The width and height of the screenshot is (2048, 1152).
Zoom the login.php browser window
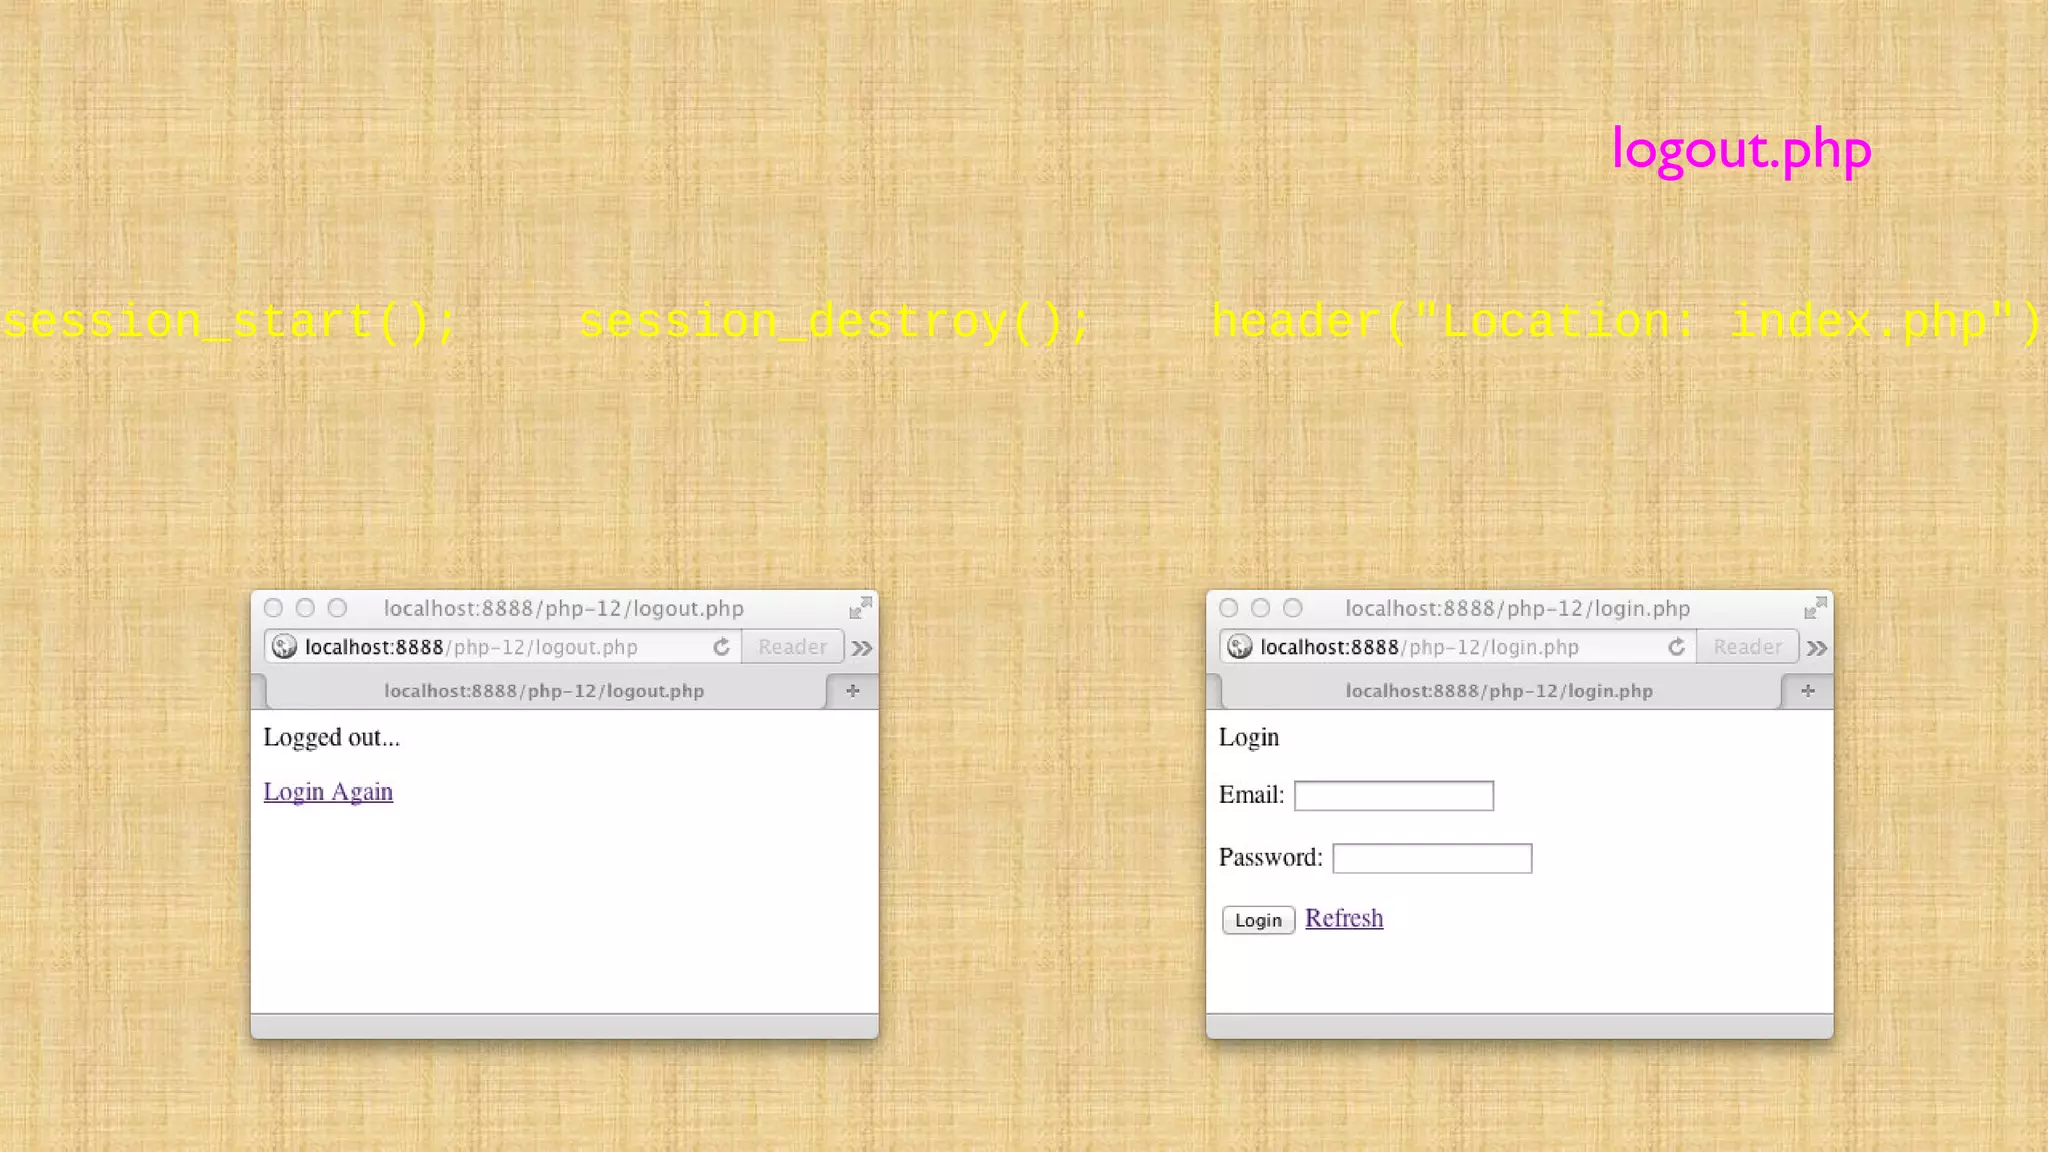tap(1293, 608)
